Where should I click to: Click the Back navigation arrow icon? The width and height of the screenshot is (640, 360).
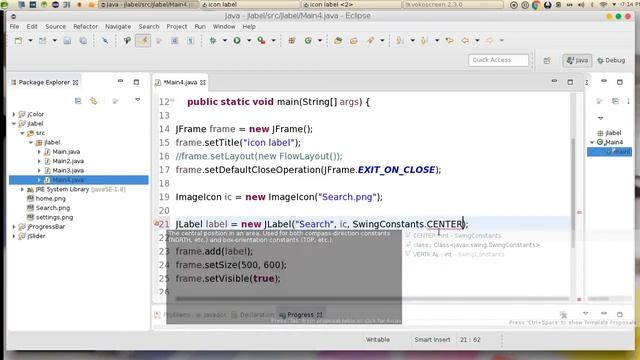[465, 40]
